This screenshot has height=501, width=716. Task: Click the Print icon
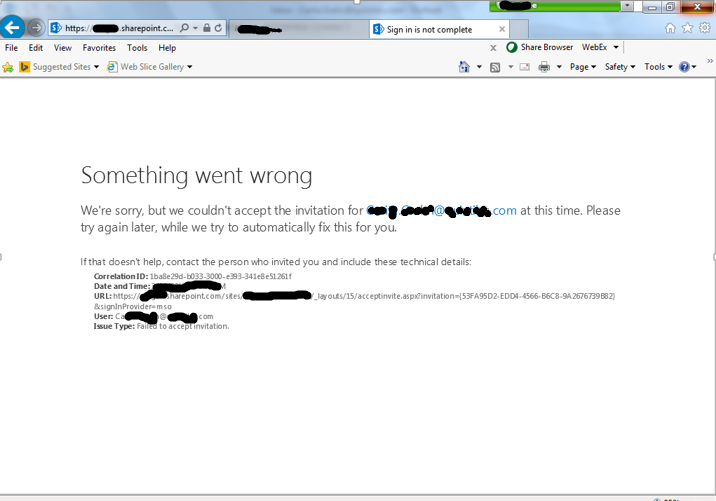pos(544,68)
